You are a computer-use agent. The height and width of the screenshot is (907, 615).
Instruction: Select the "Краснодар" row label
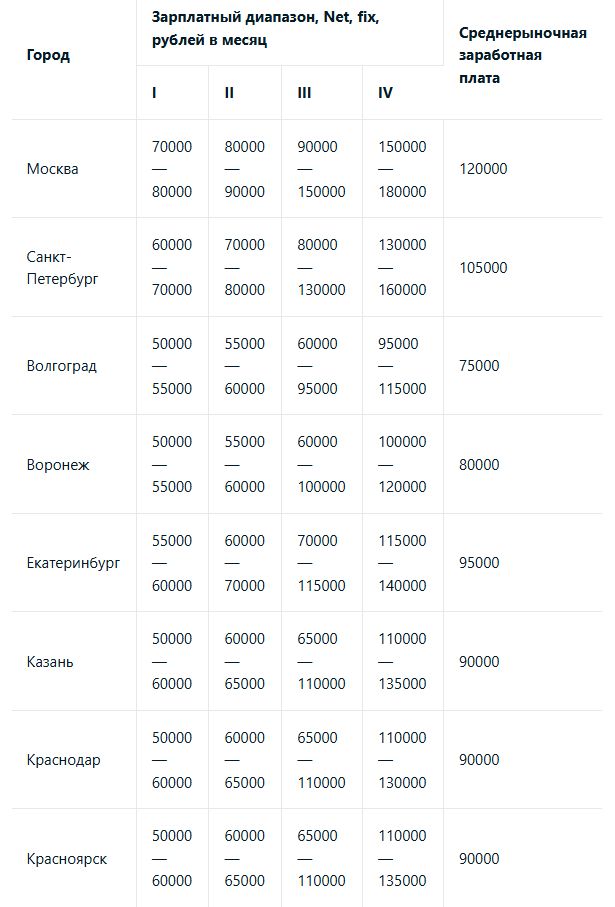click(x=63, y=760)
